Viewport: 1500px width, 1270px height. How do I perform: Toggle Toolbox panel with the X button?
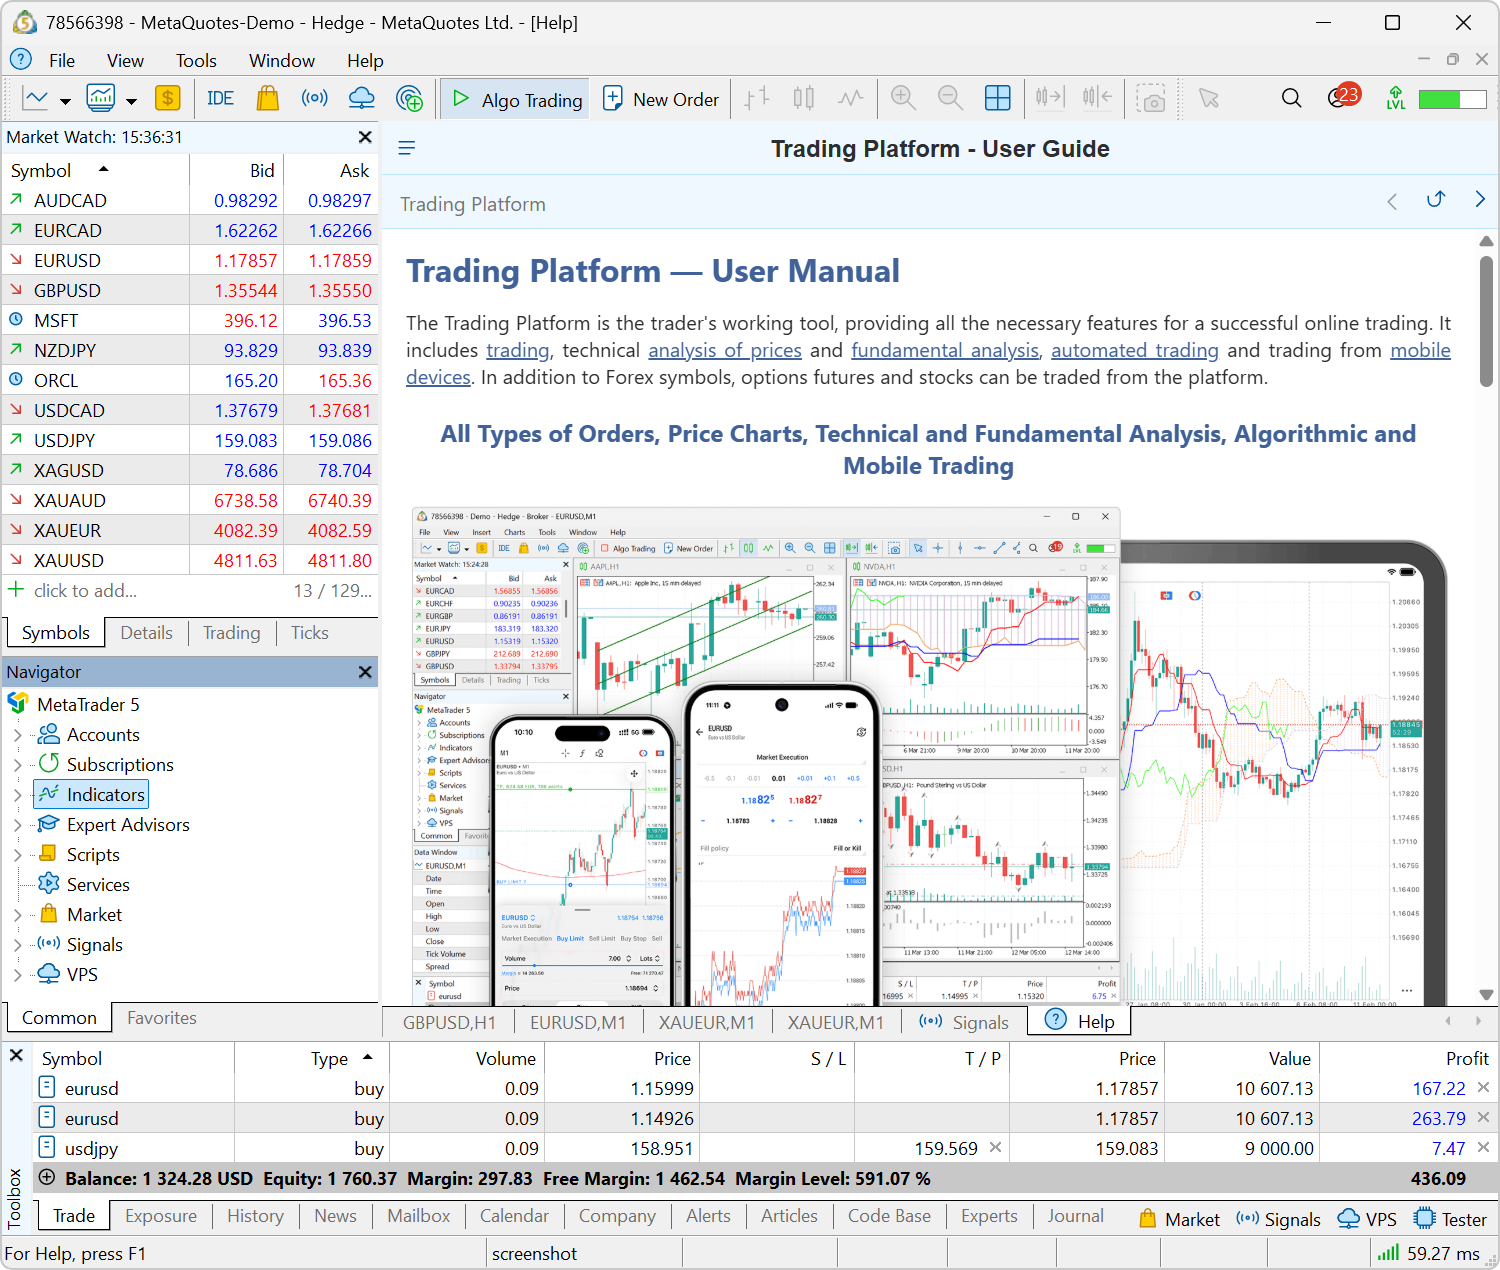(x=17, y=1056)
